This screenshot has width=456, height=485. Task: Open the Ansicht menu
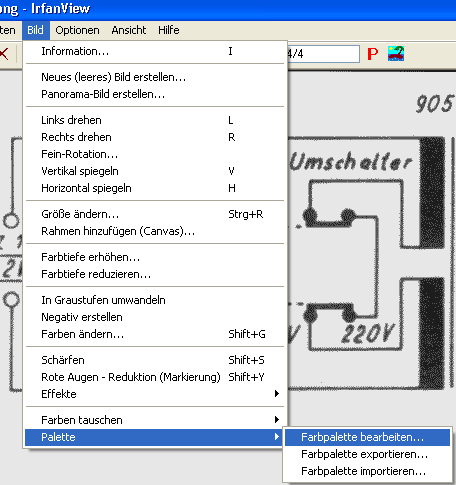(x=129, y=30)
